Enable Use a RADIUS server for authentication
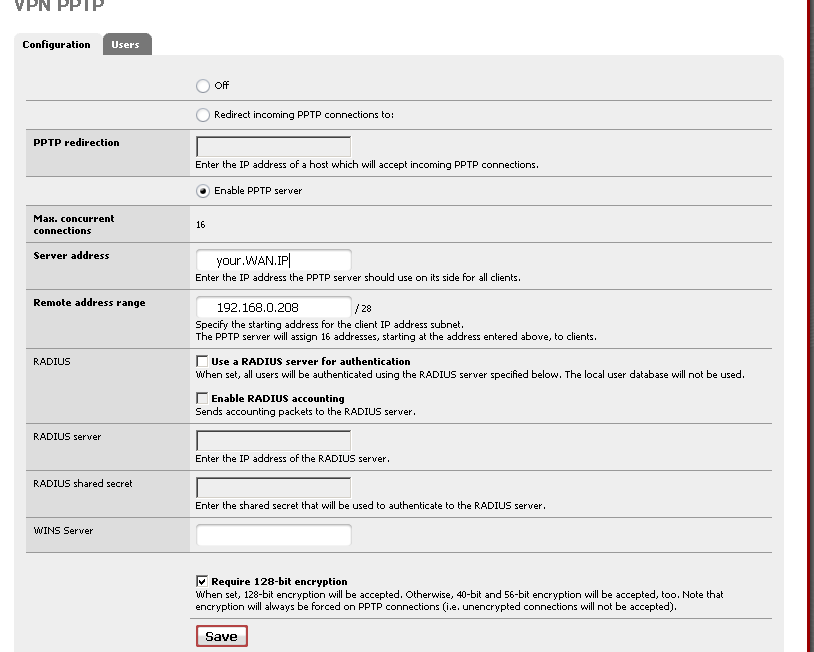 [202, 361]
